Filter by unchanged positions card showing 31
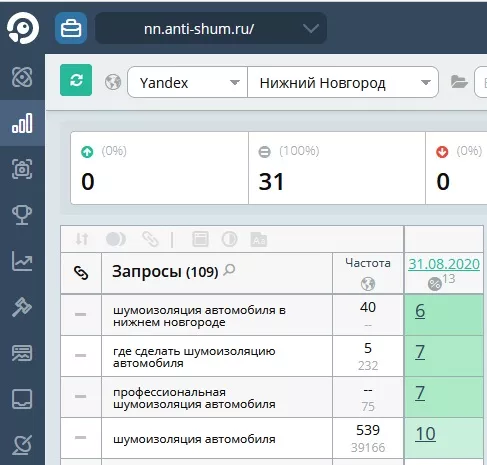 click(x=337, y=168)
